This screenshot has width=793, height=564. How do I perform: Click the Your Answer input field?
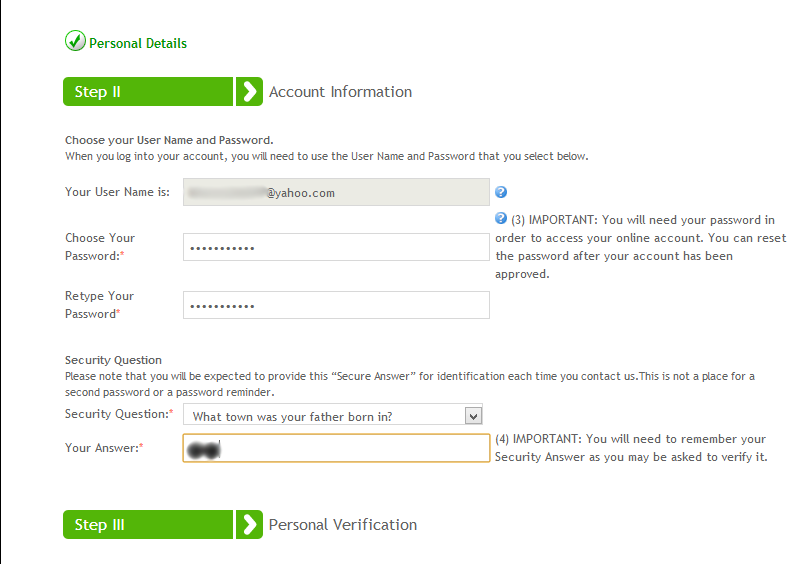pyautogui.click(x=336, y=448)
